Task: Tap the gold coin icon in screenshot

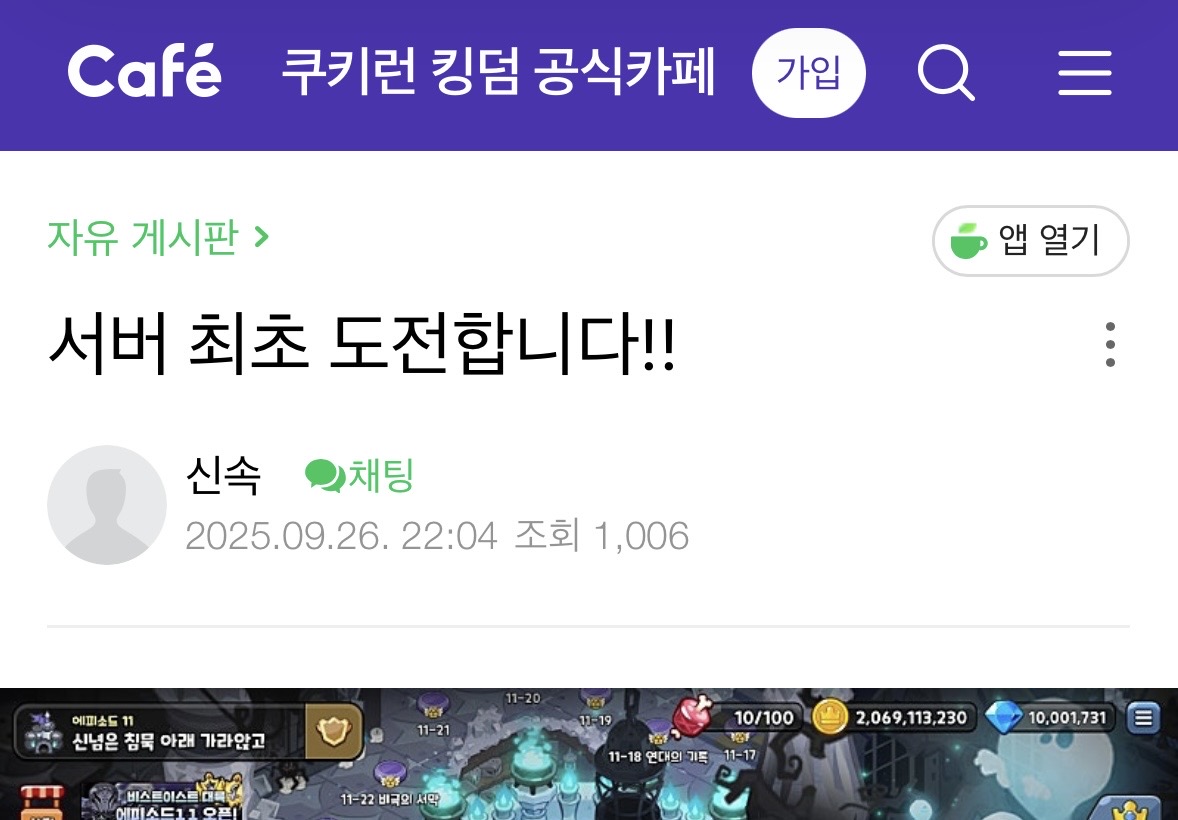Action: (829, 717)
